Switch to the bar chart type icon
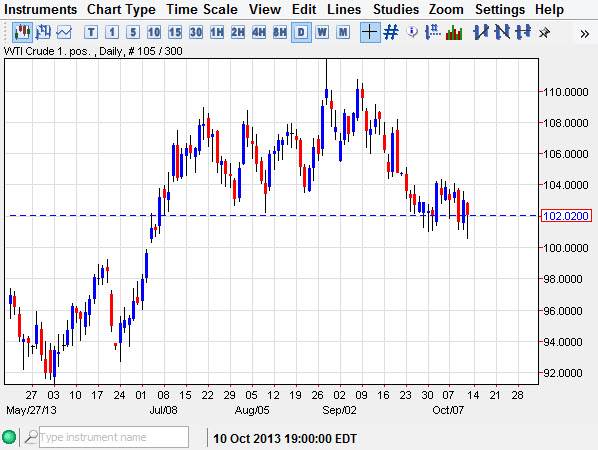 point(43,32)
